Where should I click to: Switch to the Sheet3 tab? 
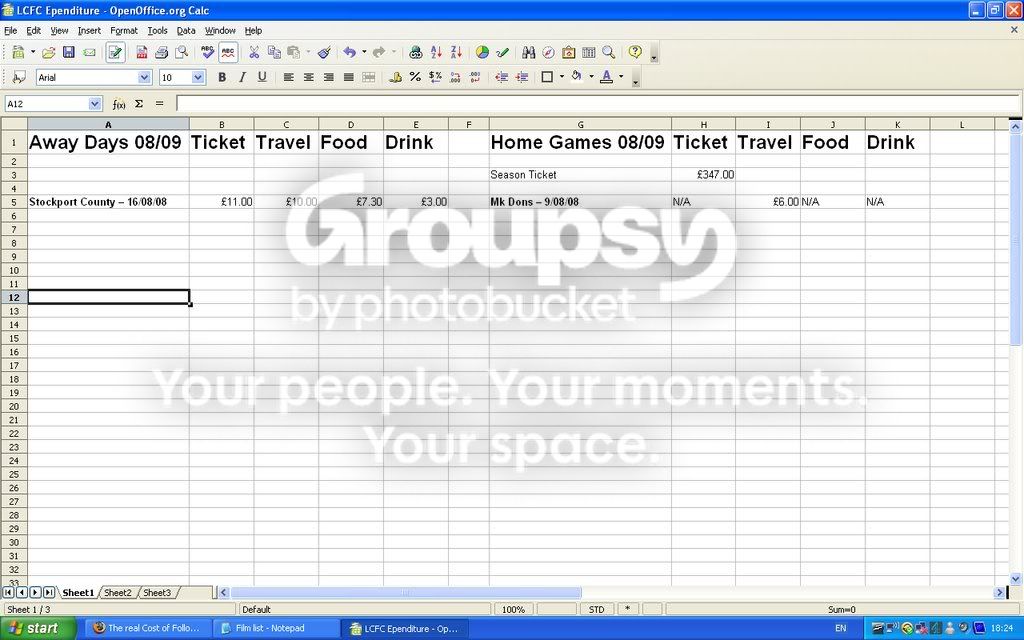pos(157,593)
